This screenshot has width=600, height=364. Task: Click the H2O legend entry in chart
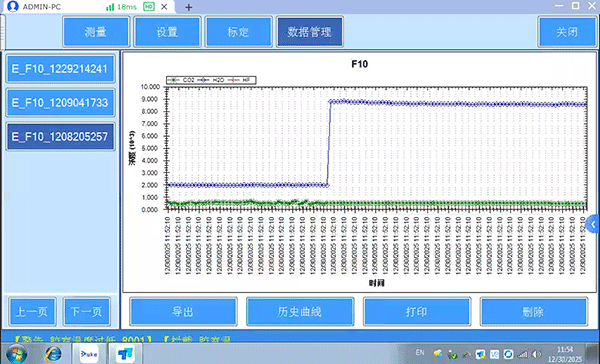(x=212, y=80)
